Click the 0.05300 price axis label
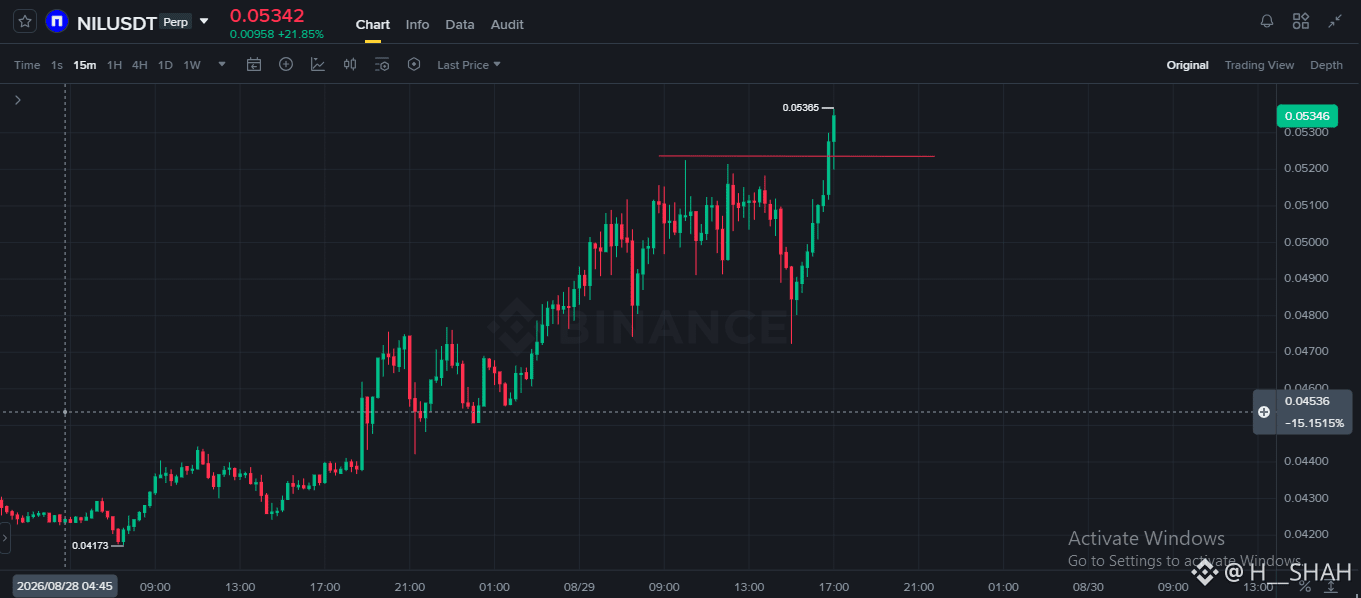 point(1306,132)
